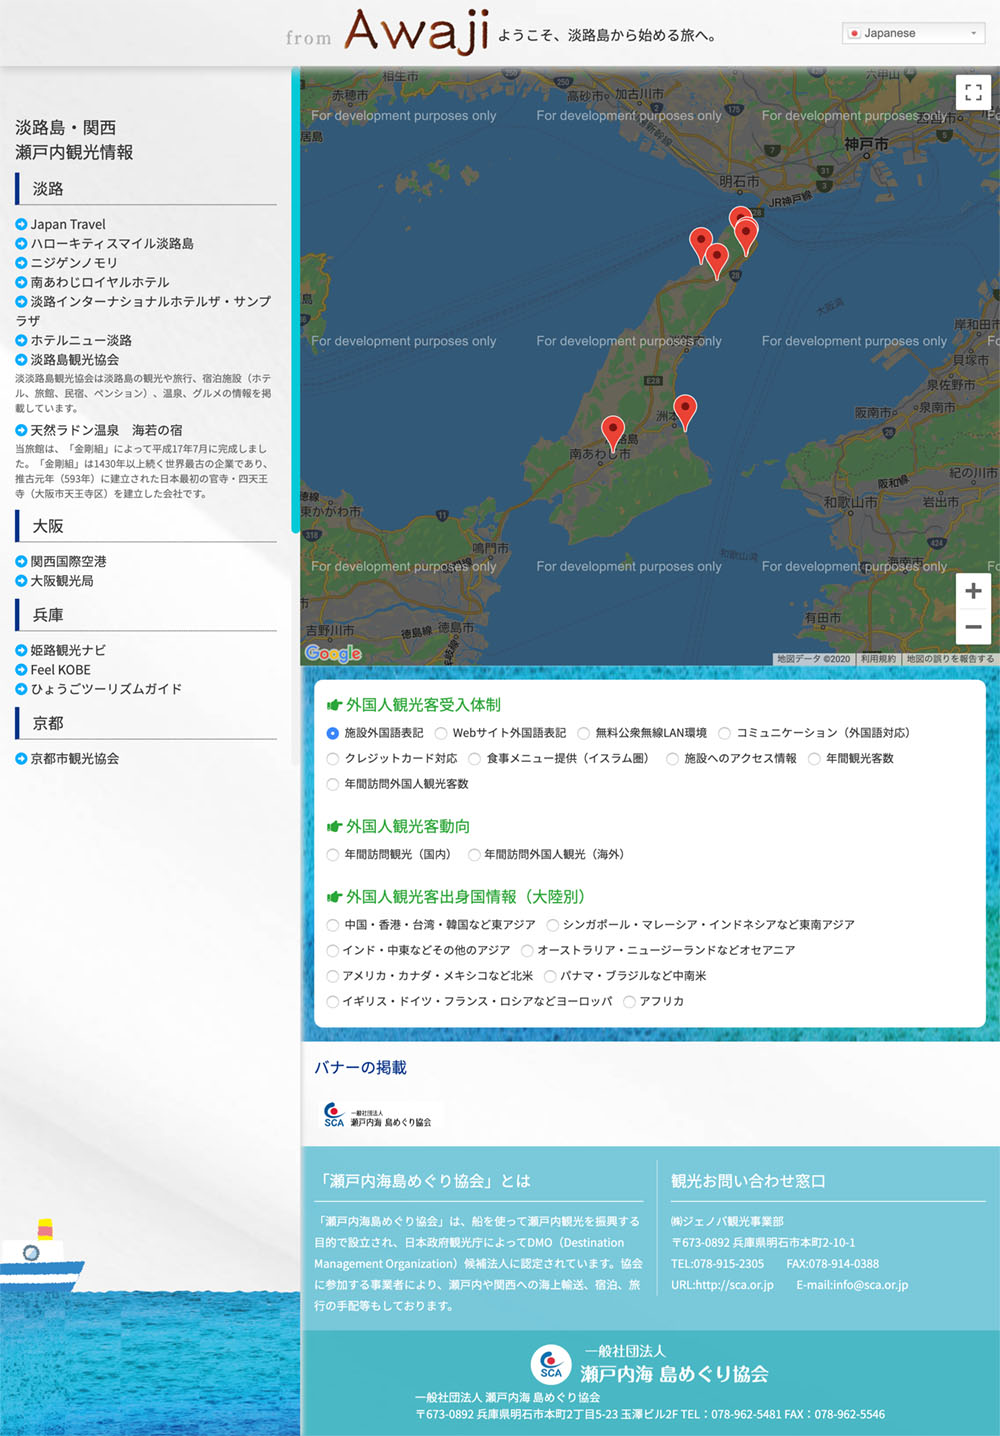This screenshot has height=1436, width=1000.
Task: Select the クレジットカード対応 radio option
Action: 333,759
